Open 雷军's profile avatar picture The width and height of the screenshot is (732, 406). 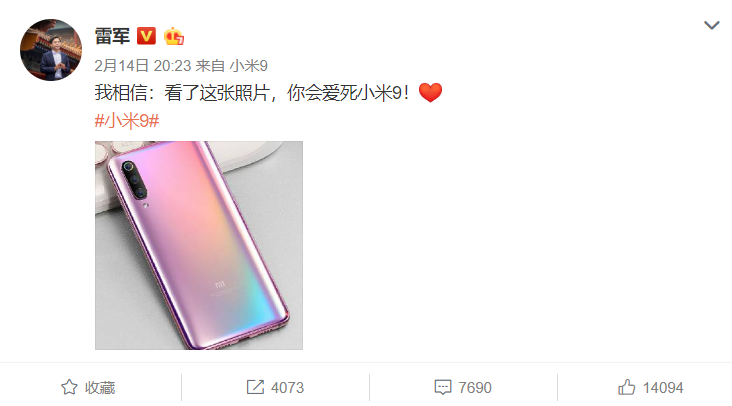pyautogui.click(x=51, y=49)
